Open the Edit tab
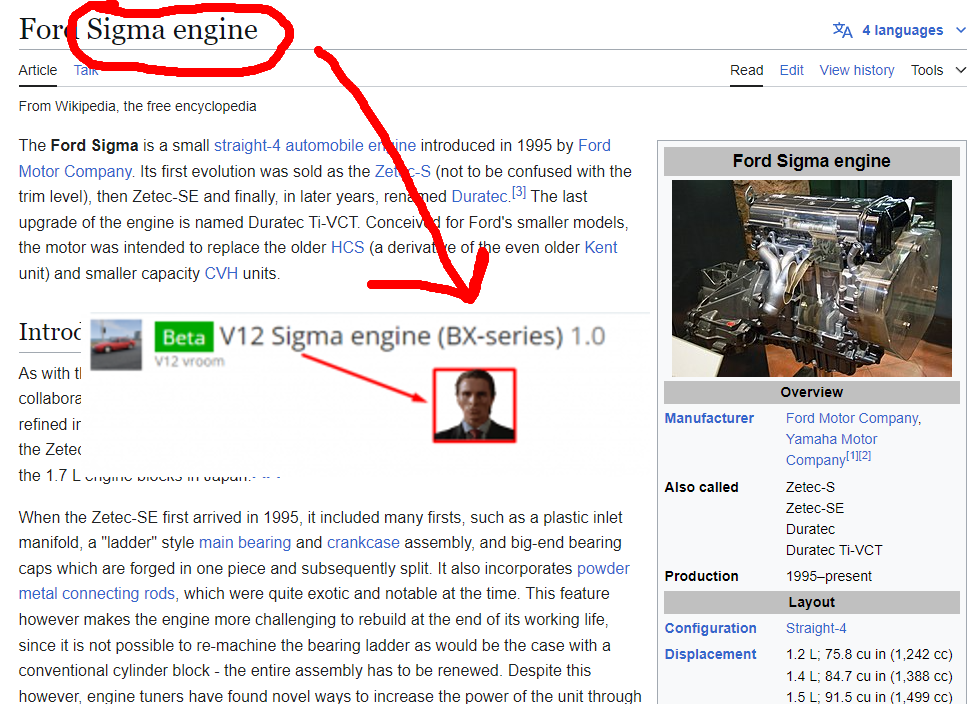Image resolution: width=978 pixels, height=704 pixels. coord(792,70)
